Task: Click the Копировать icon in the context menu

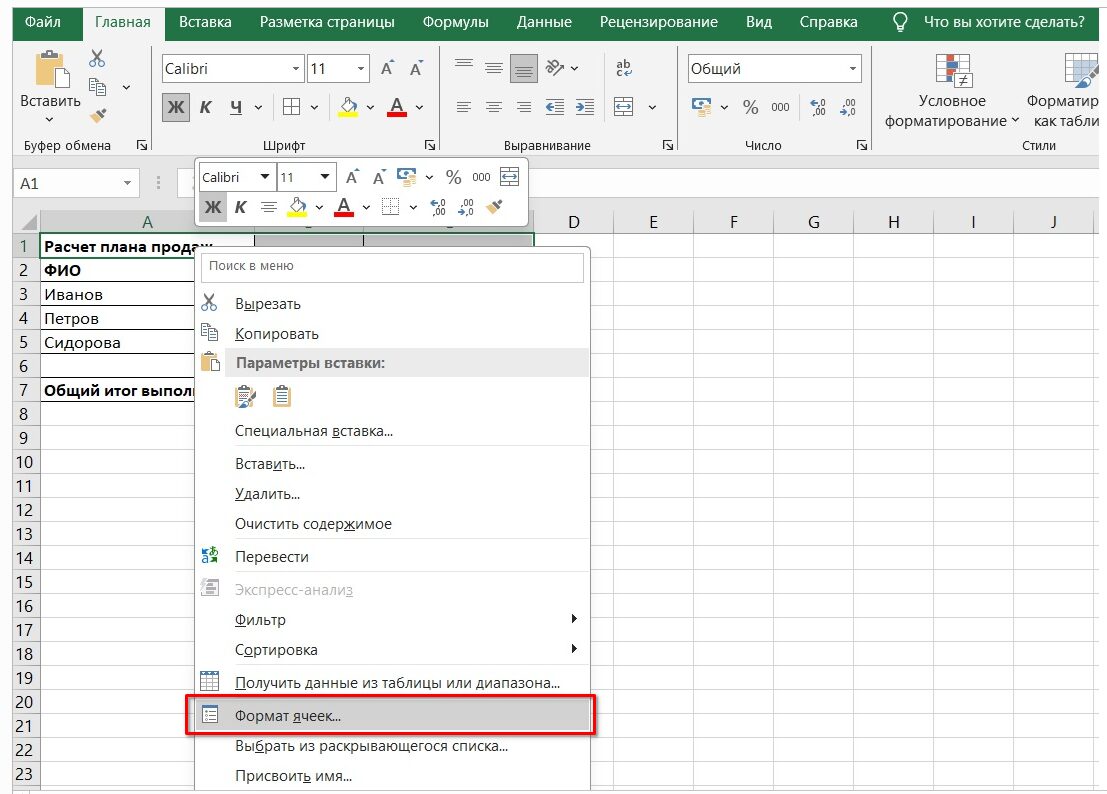Action: tap(212, 331)
